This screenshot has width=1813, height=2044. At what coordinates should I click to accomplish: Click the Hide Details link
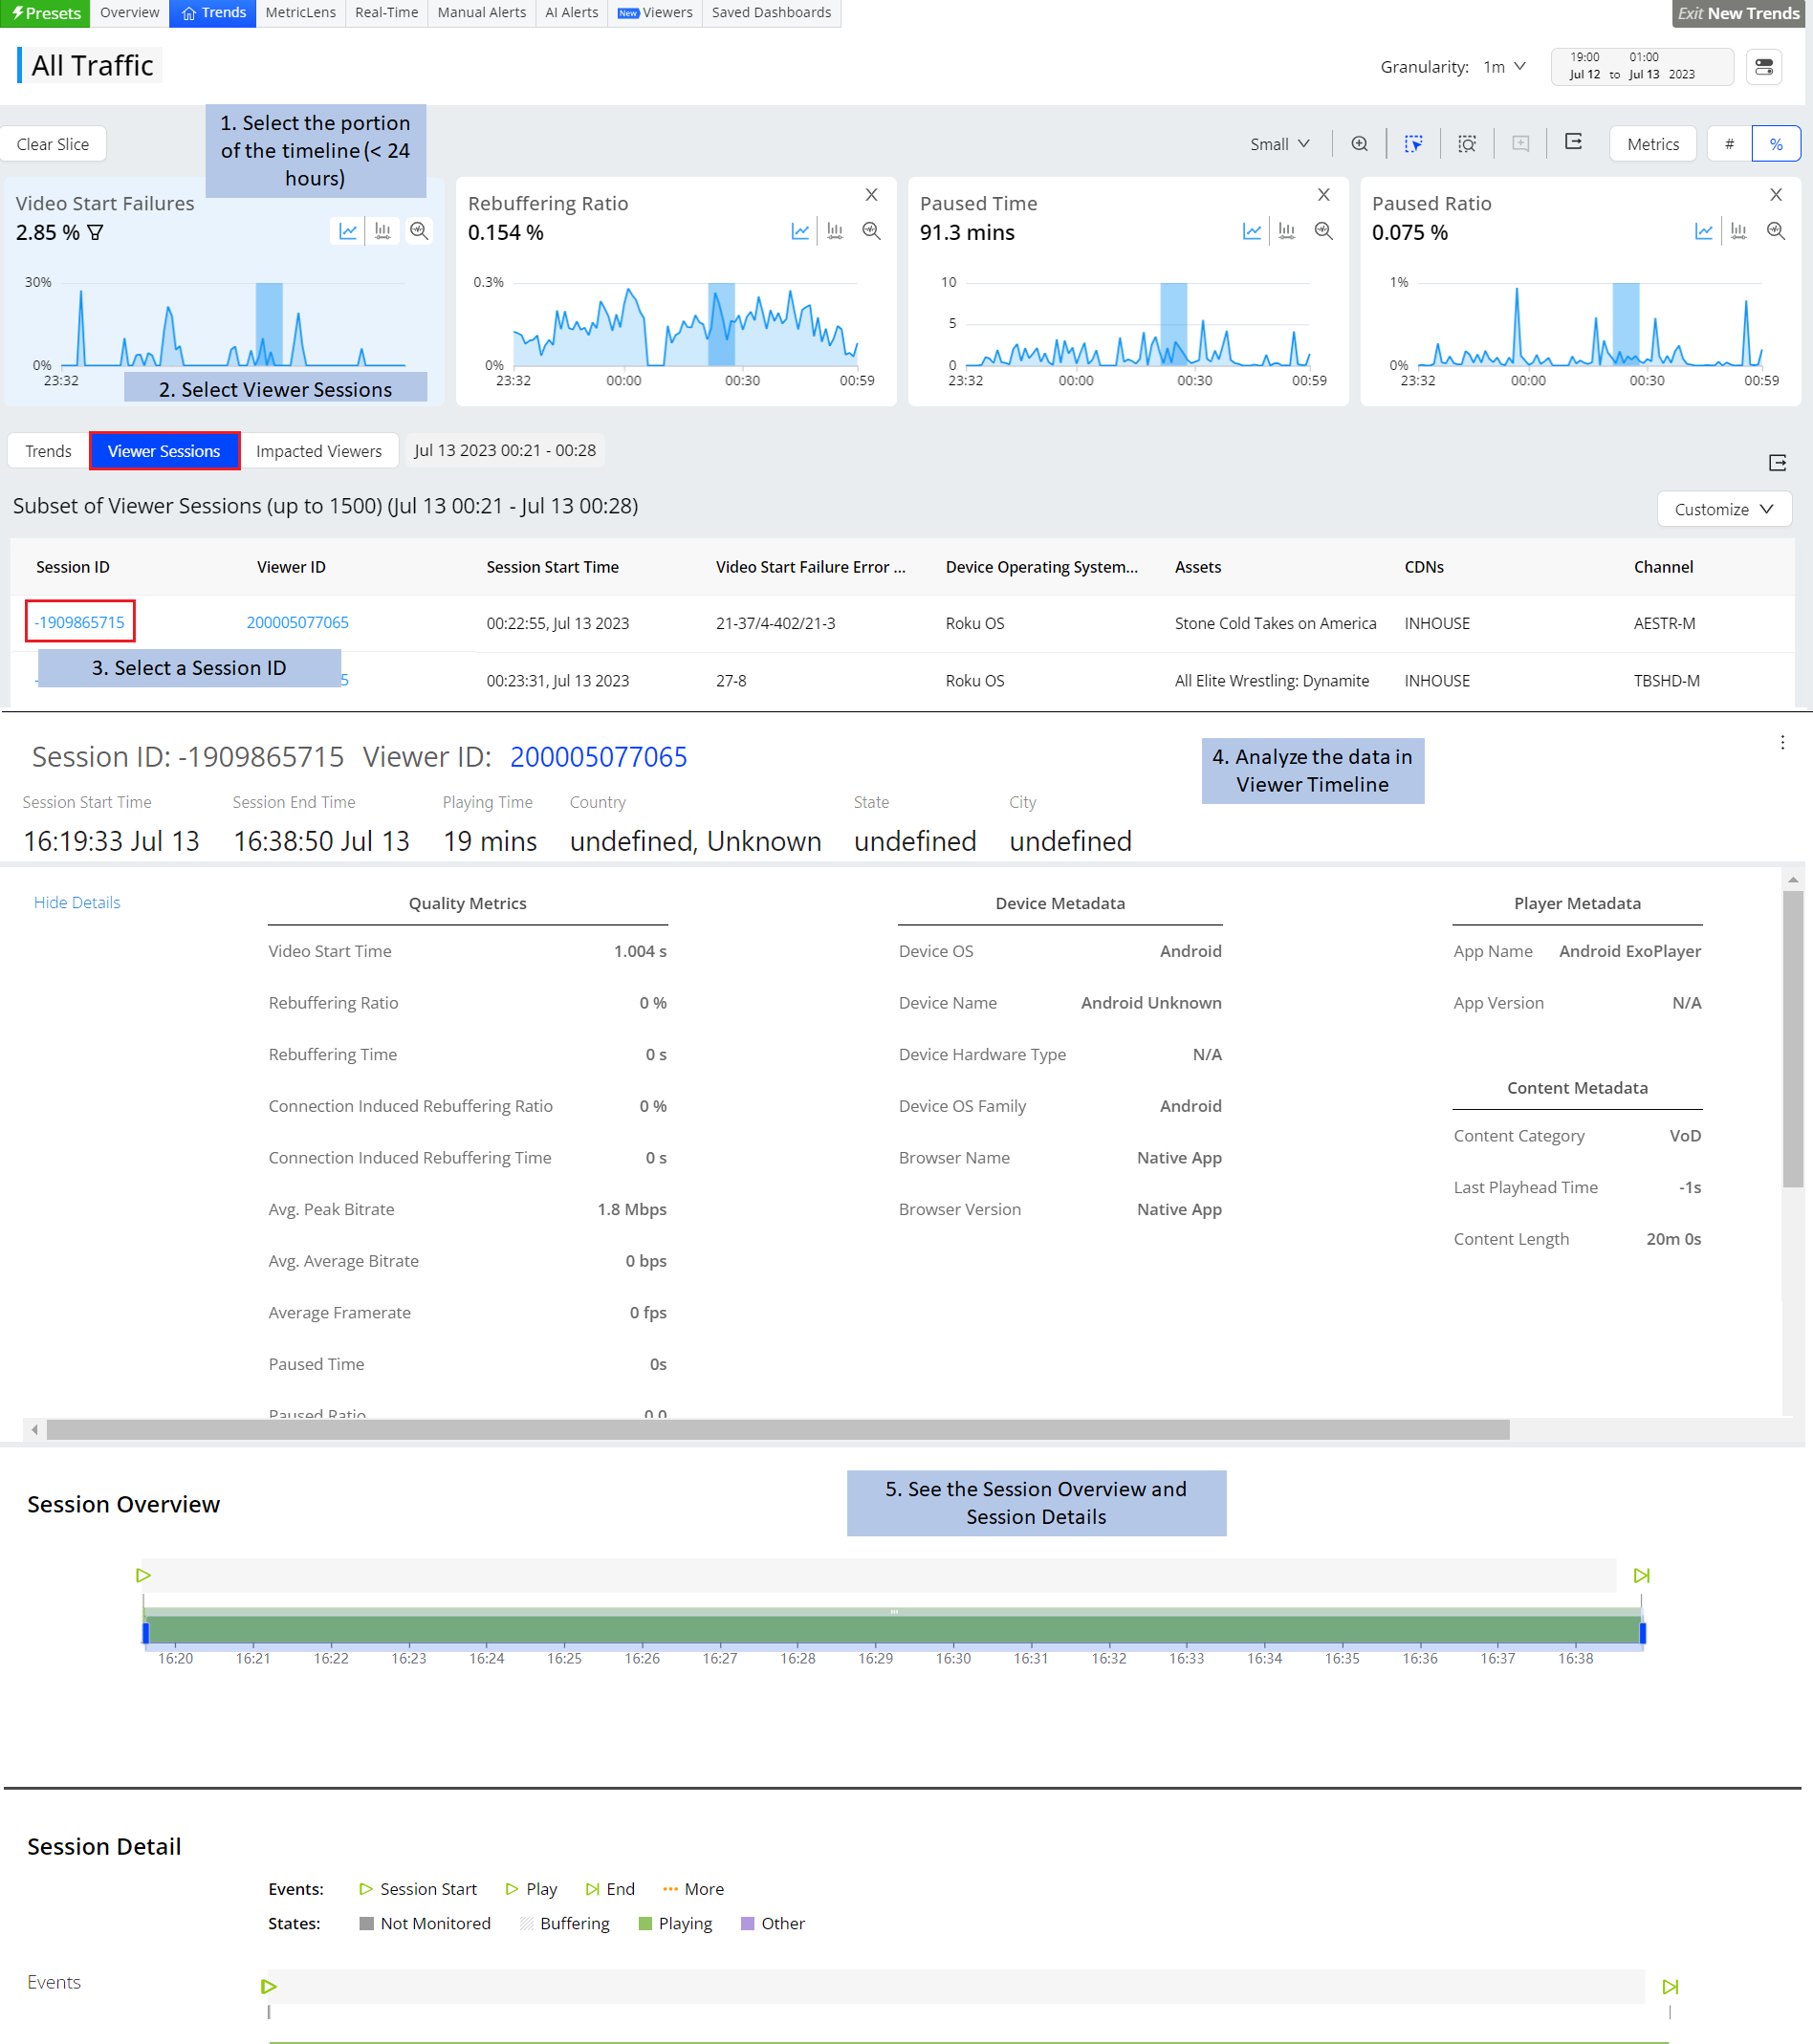point(77,902)
